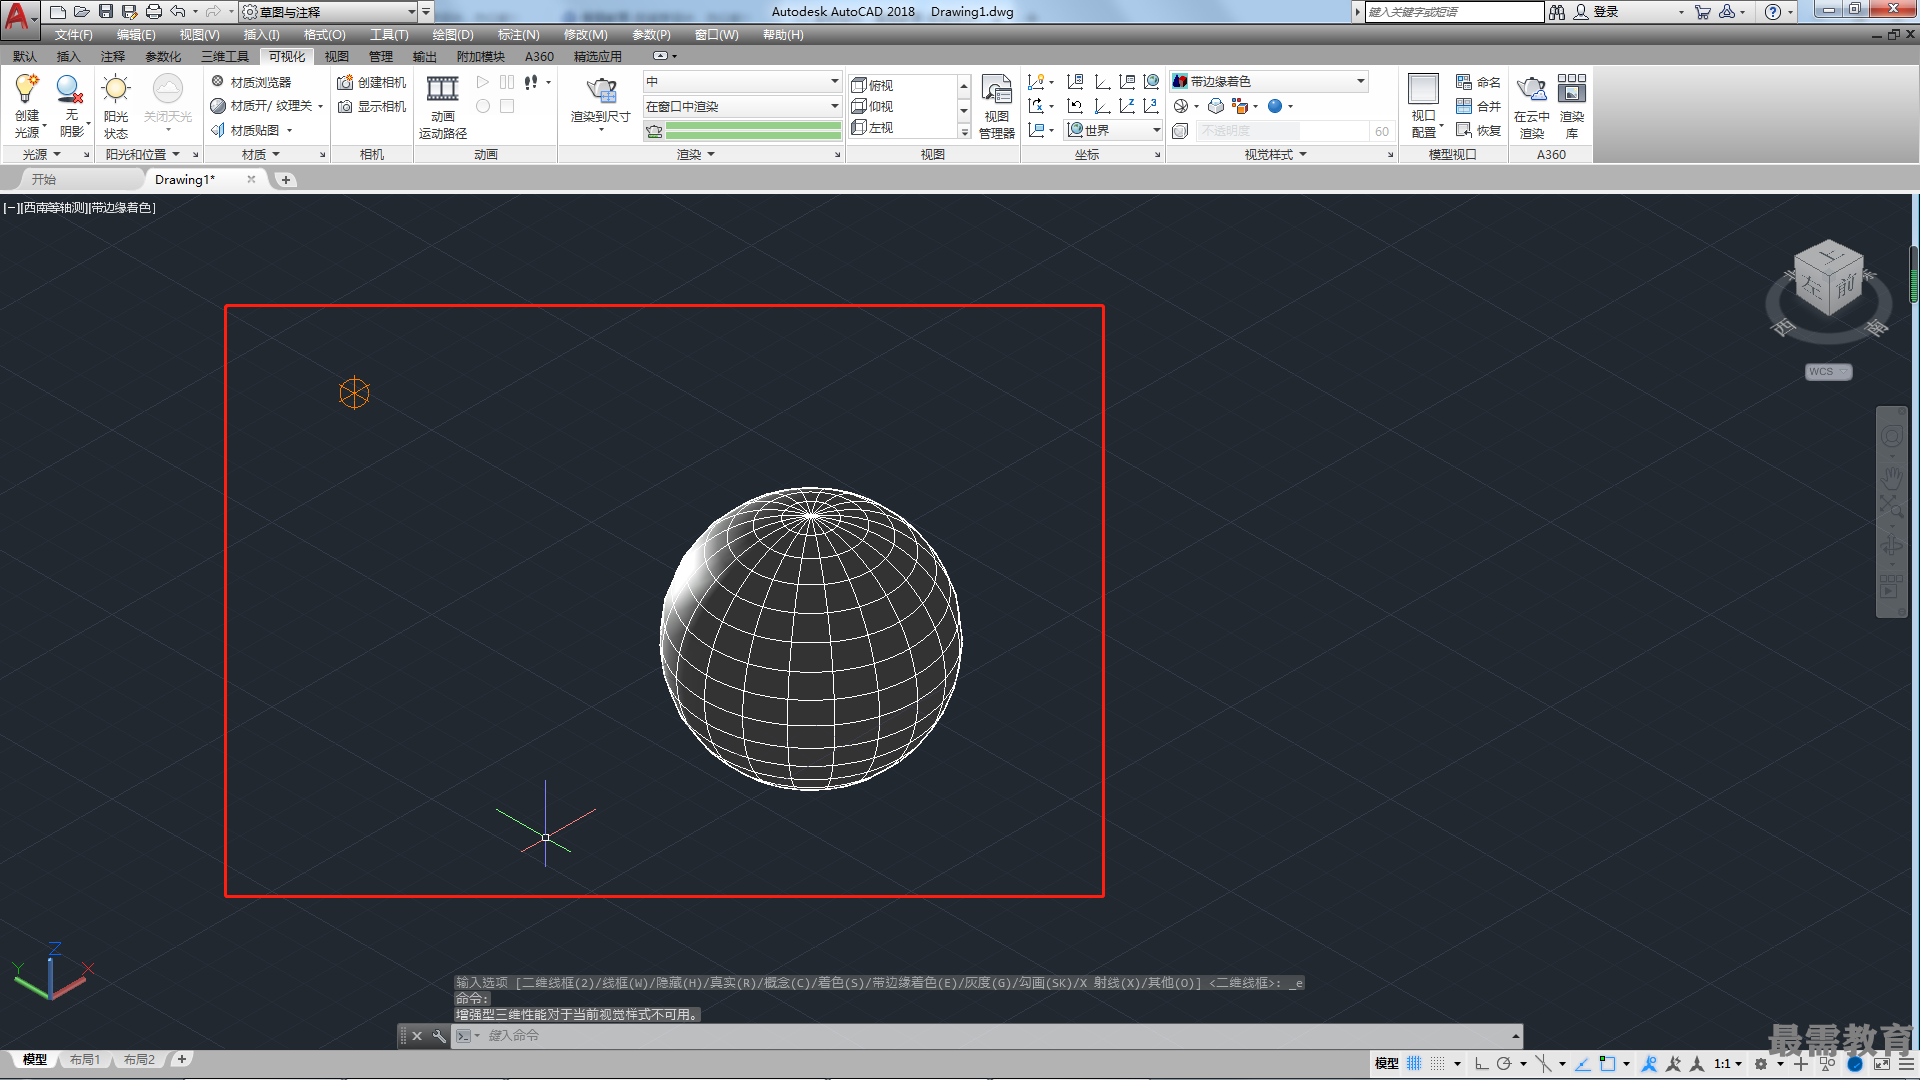Open the 材质浏览器 materials browser
Viewport: 1920px width, 1080px height.
click(x=251, y=82)
